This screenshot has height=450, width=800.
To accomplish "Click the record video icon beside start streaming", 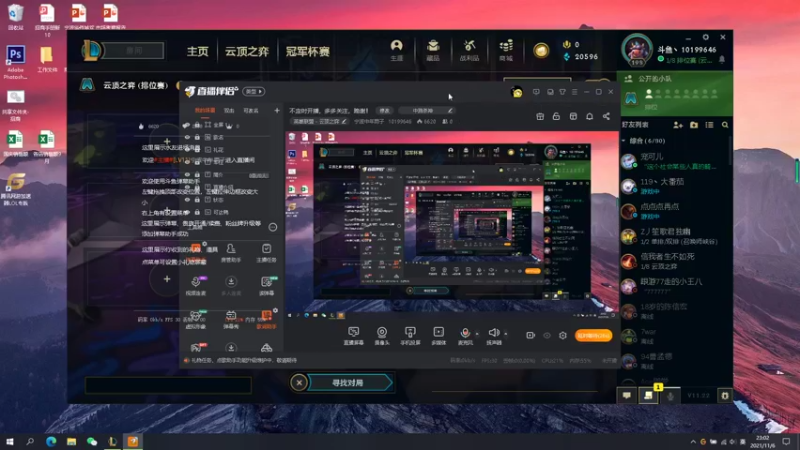I will 531,335.
